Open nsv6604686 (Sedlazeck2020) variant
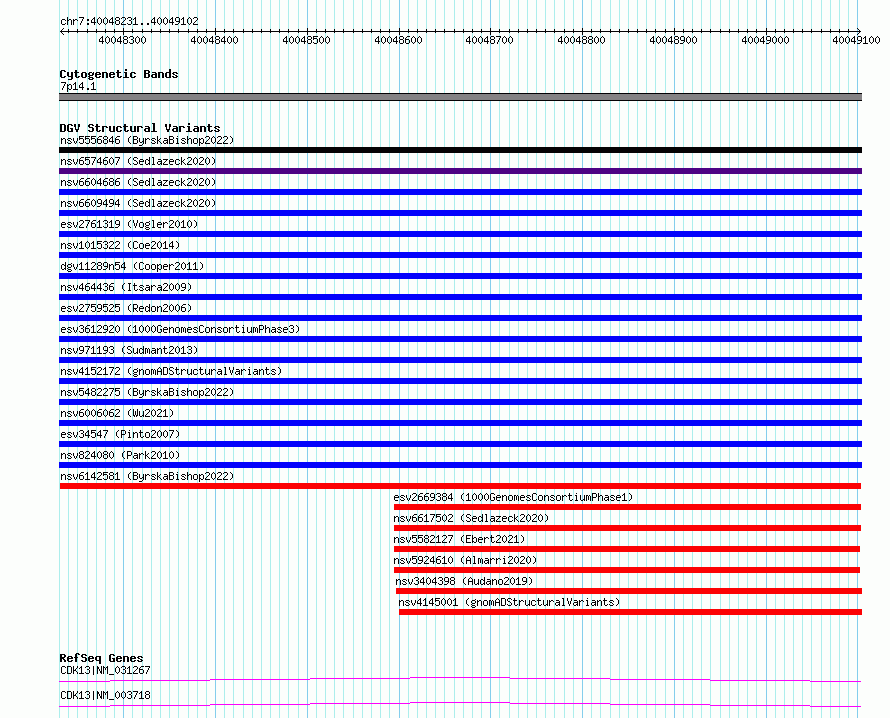Screen dimensions: 890x718 coord(138,182)
